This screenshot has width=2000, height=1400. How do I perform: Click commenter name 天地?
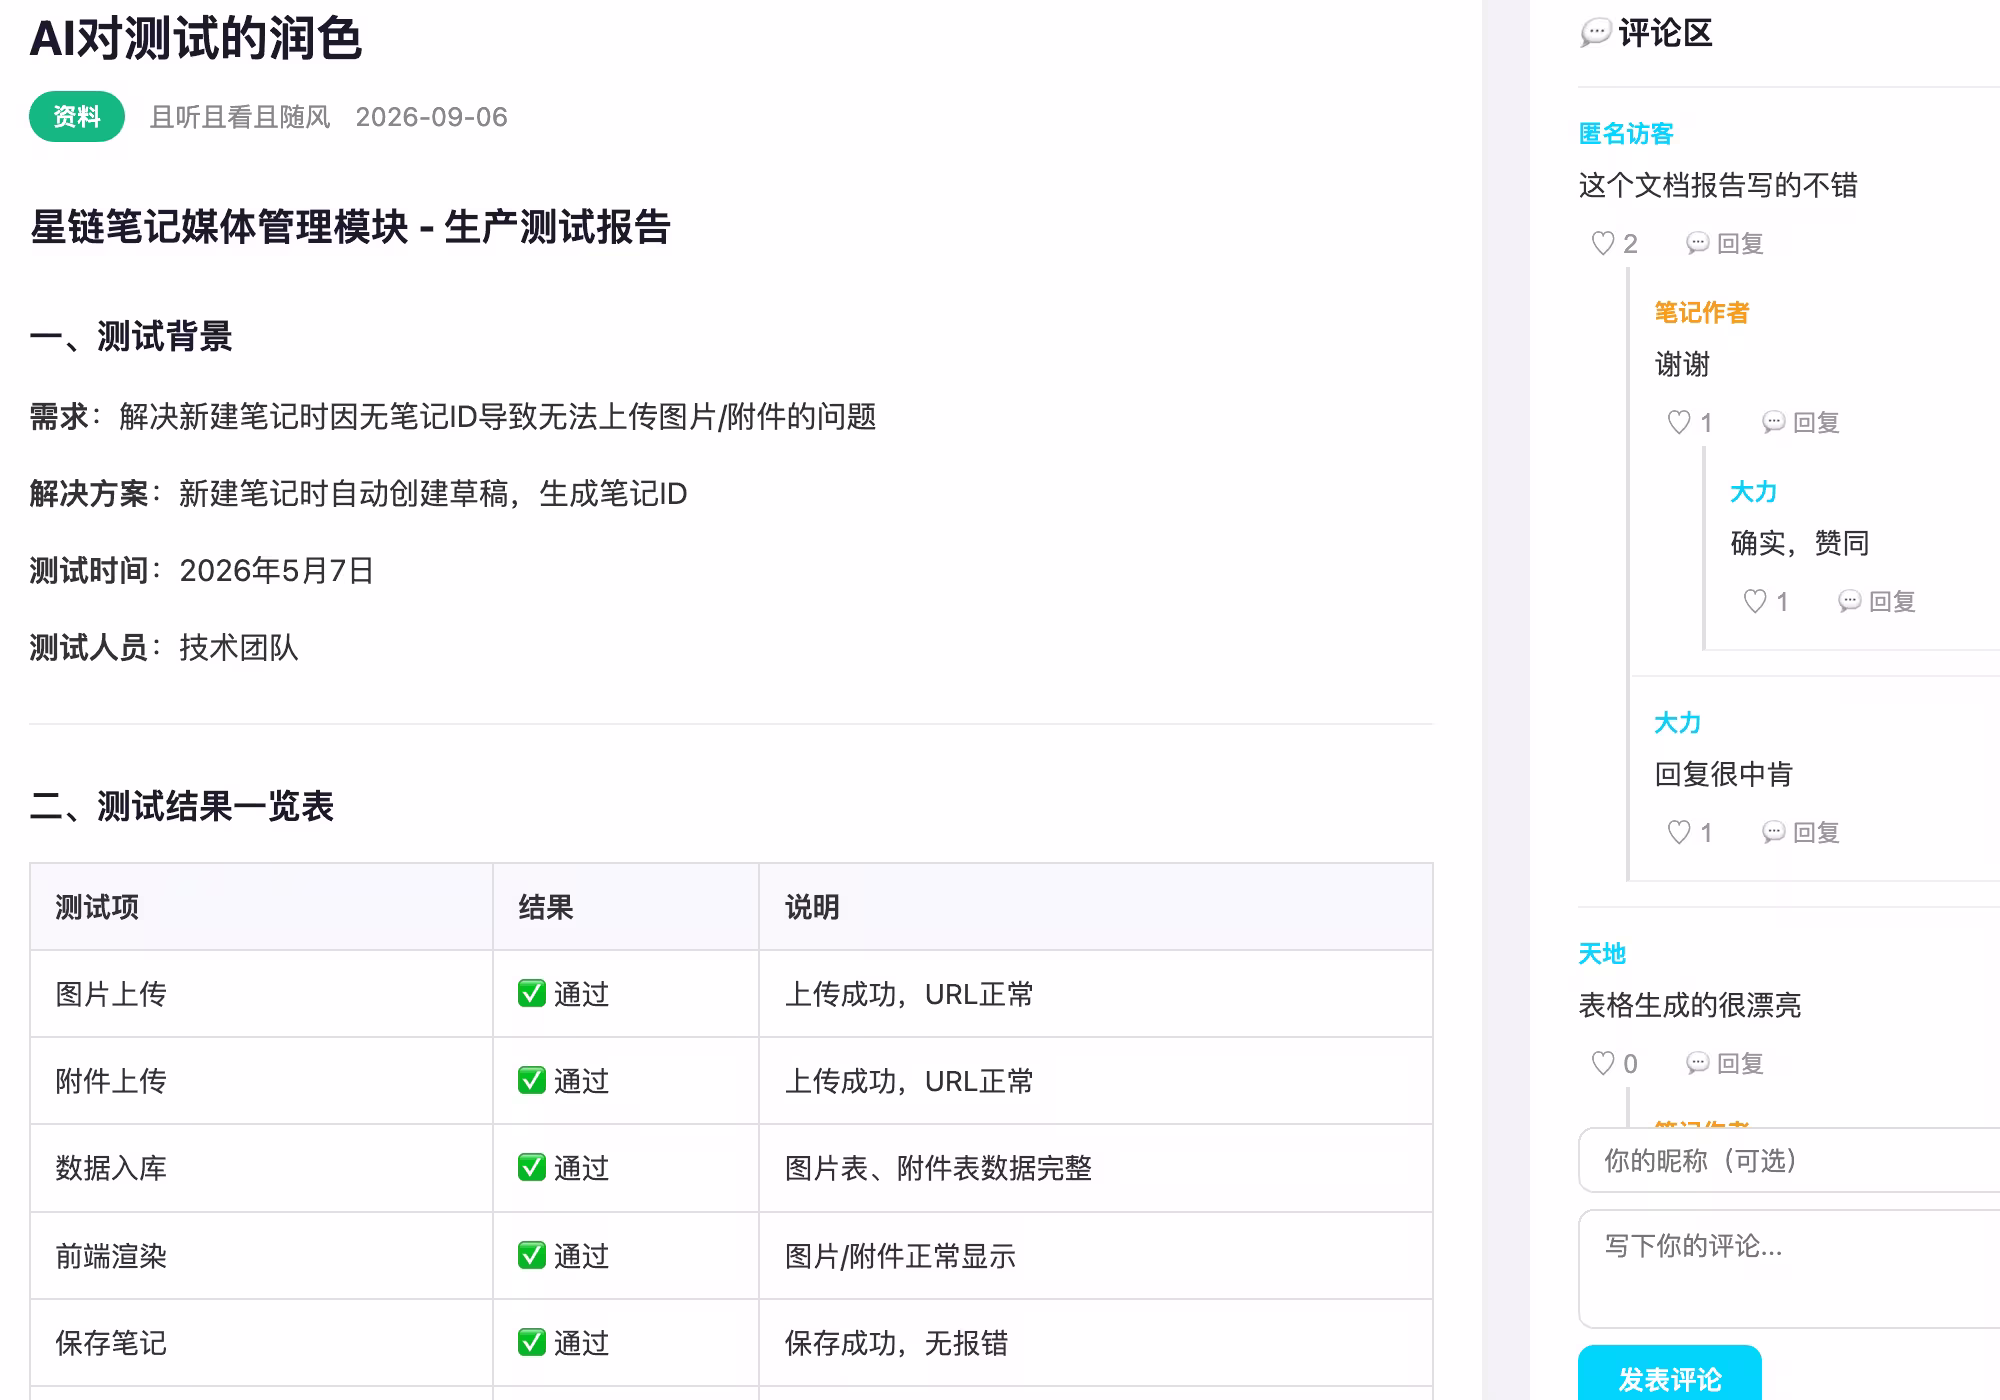(x=1602, y=954)
